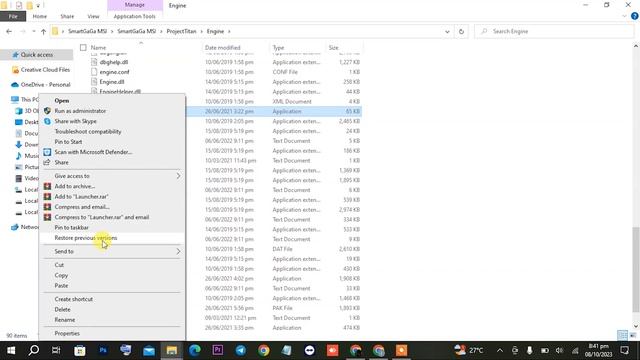The height and width of the screenshot is (360, 640).
Task: Select Copy from context menu
Action: click(61, 276)
